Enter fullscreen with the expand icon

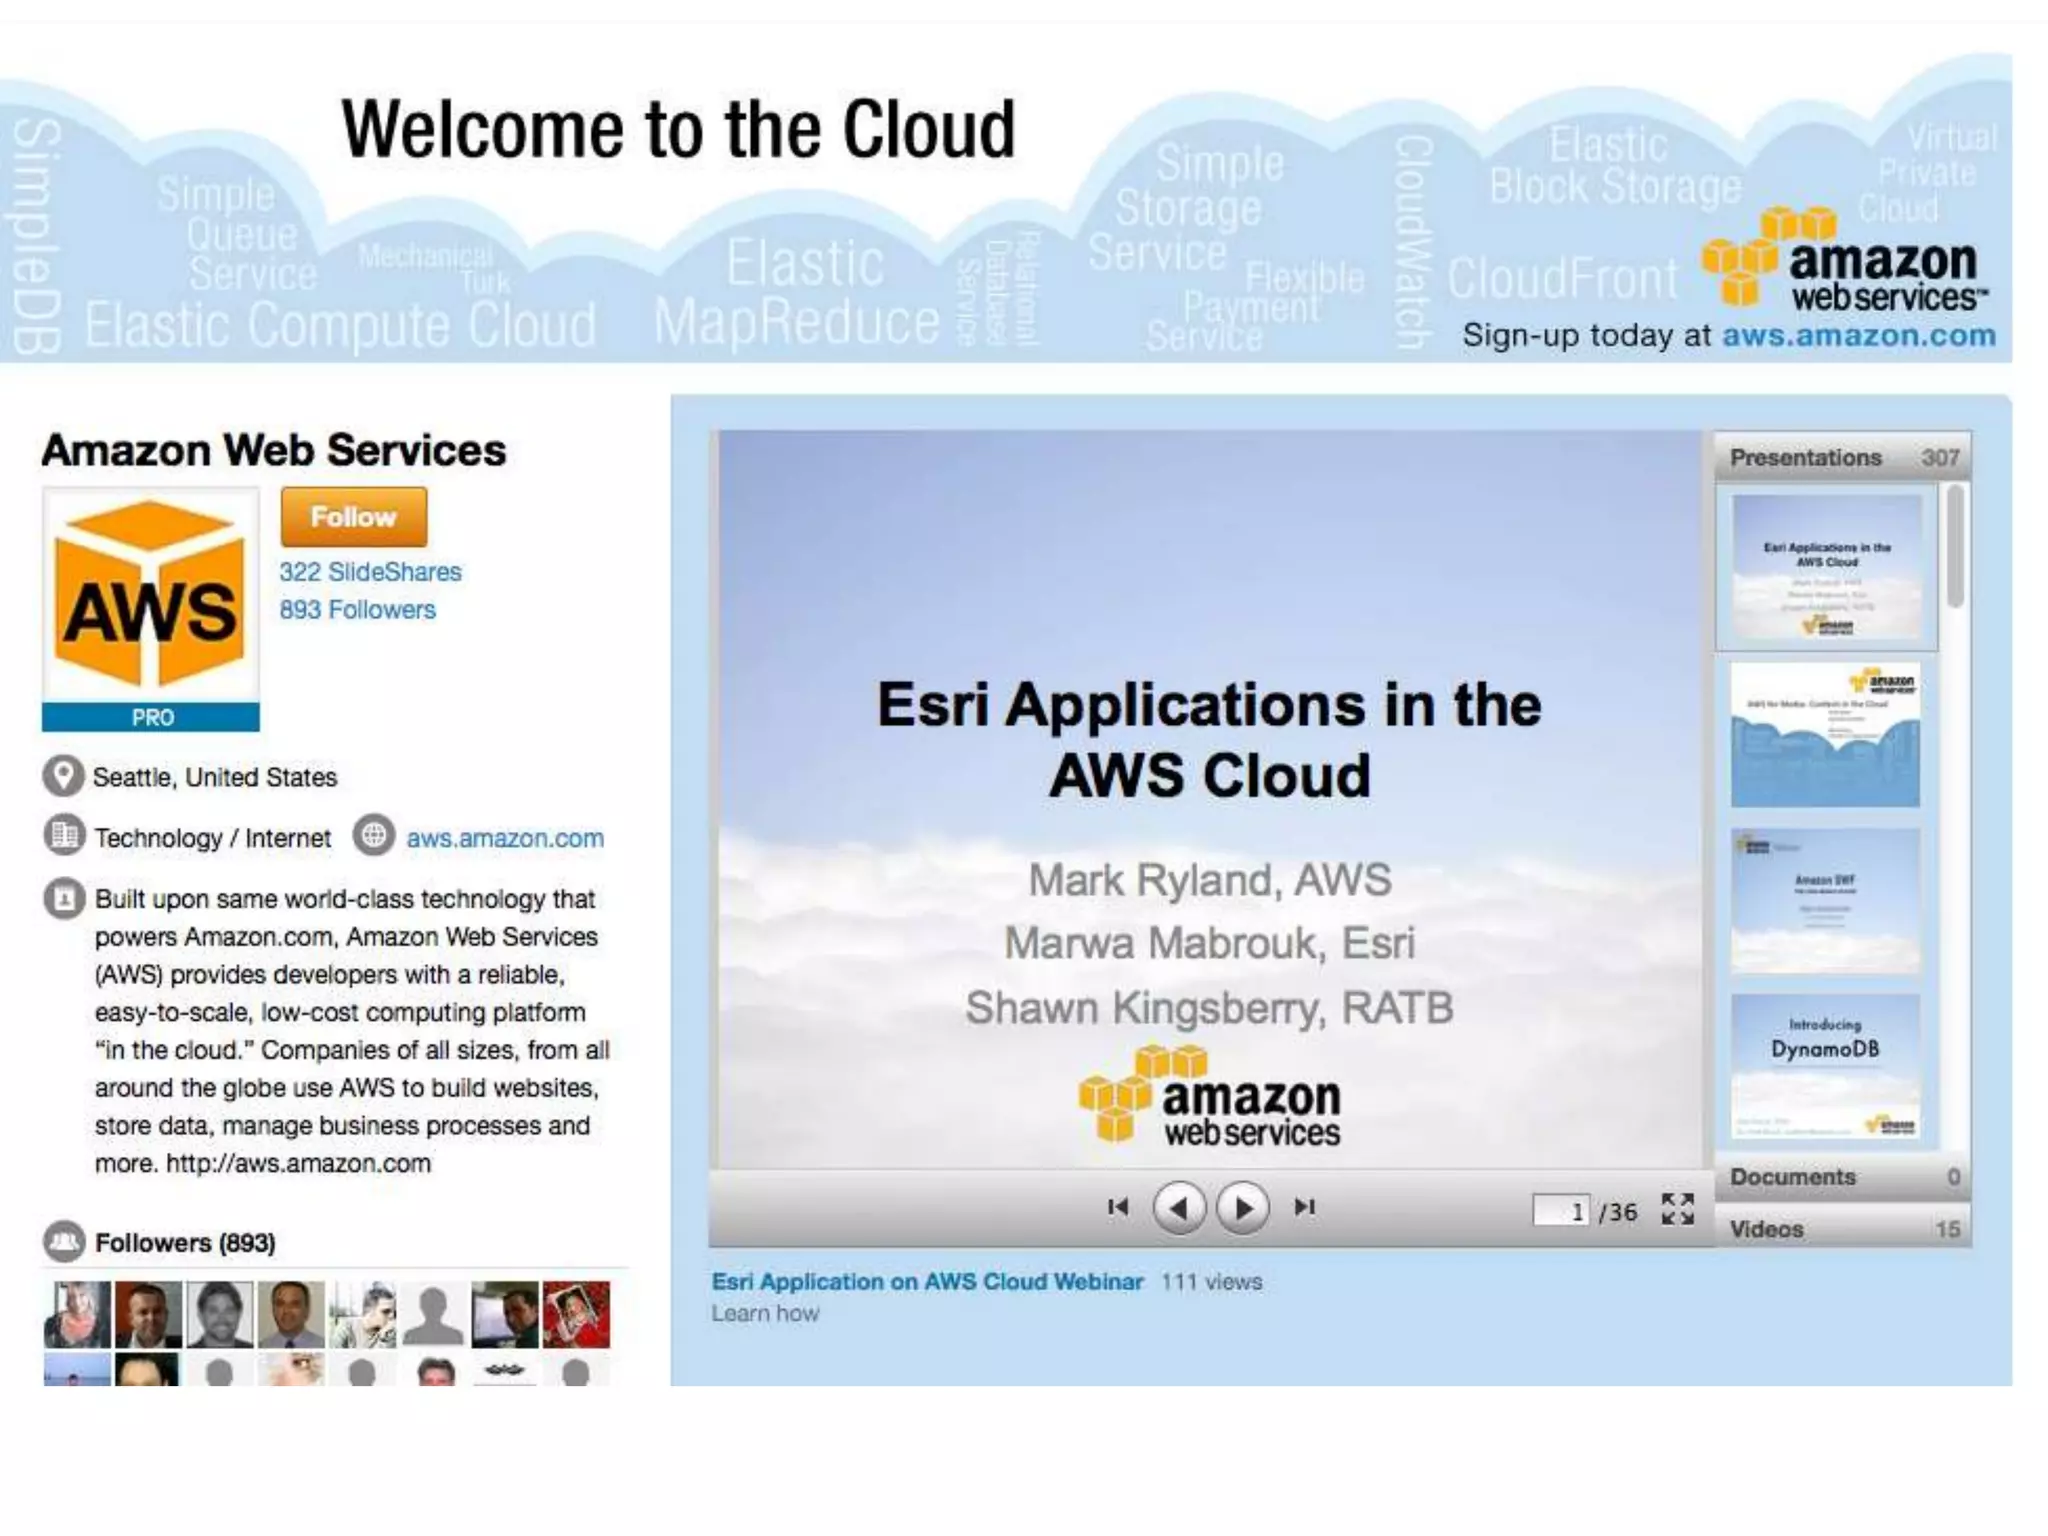coord(1677,1209)
